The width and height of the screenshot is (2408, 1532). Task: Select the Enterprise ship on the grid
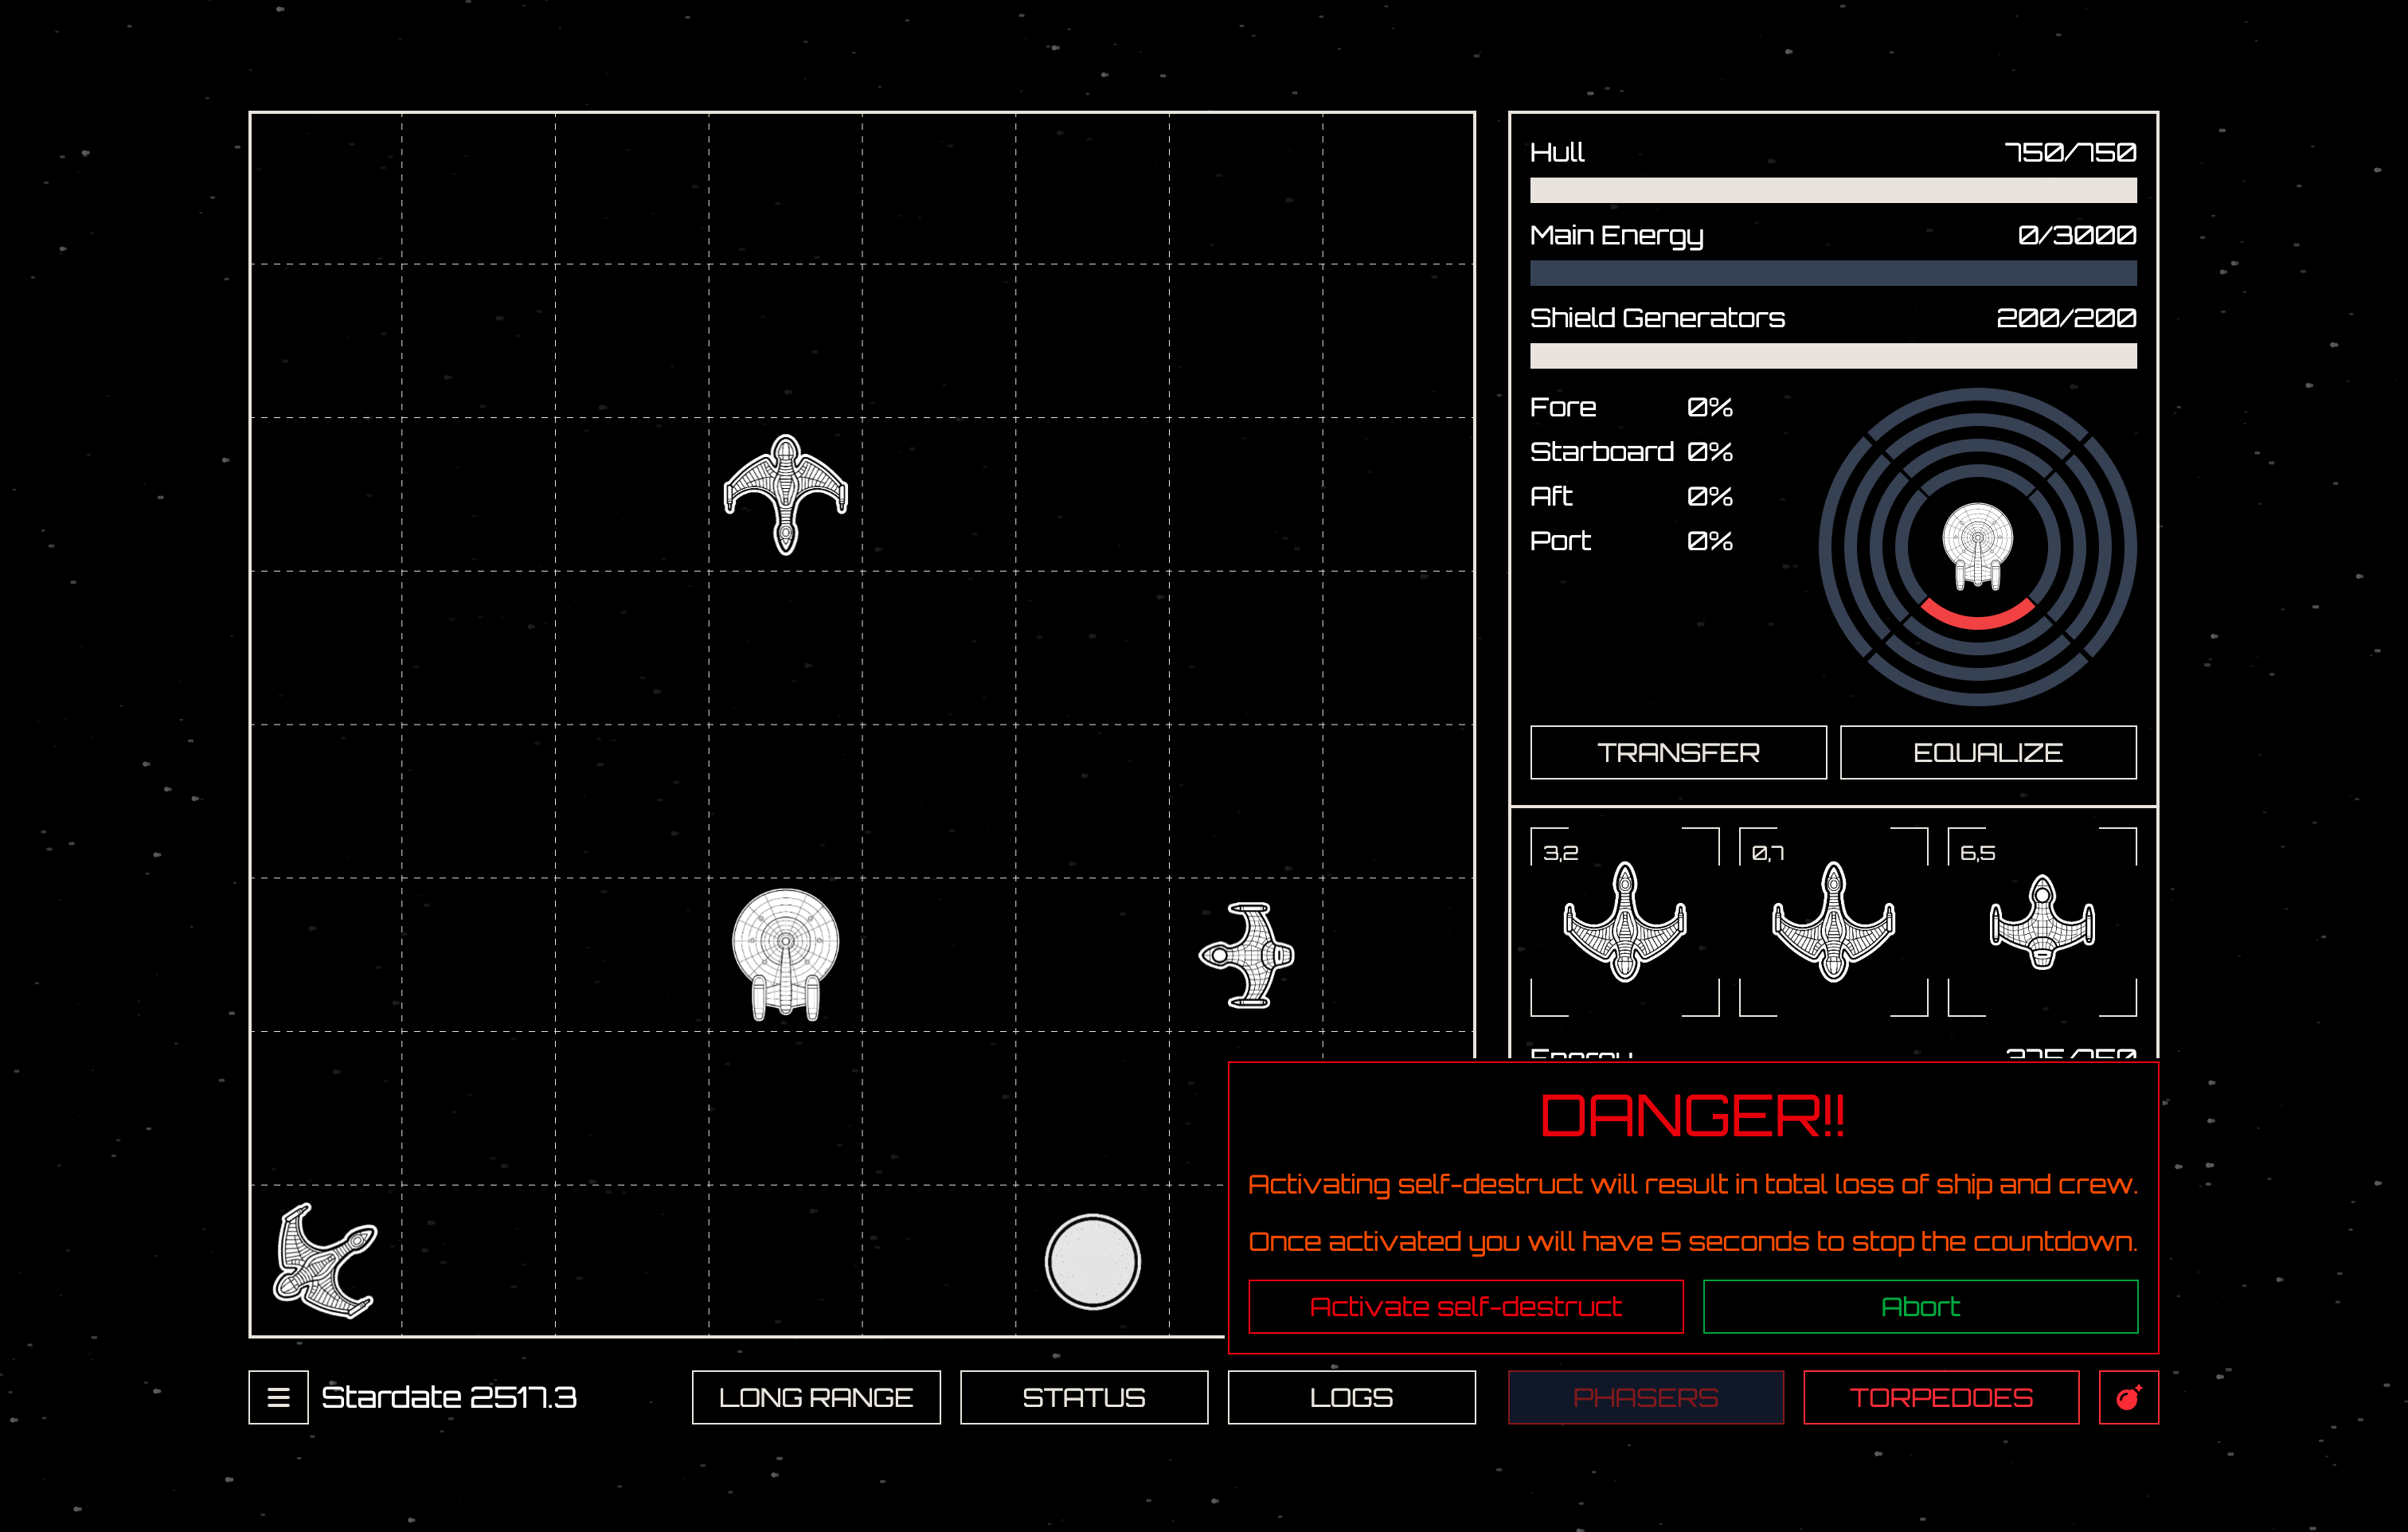pyautogui.click(x=785, y=953)
